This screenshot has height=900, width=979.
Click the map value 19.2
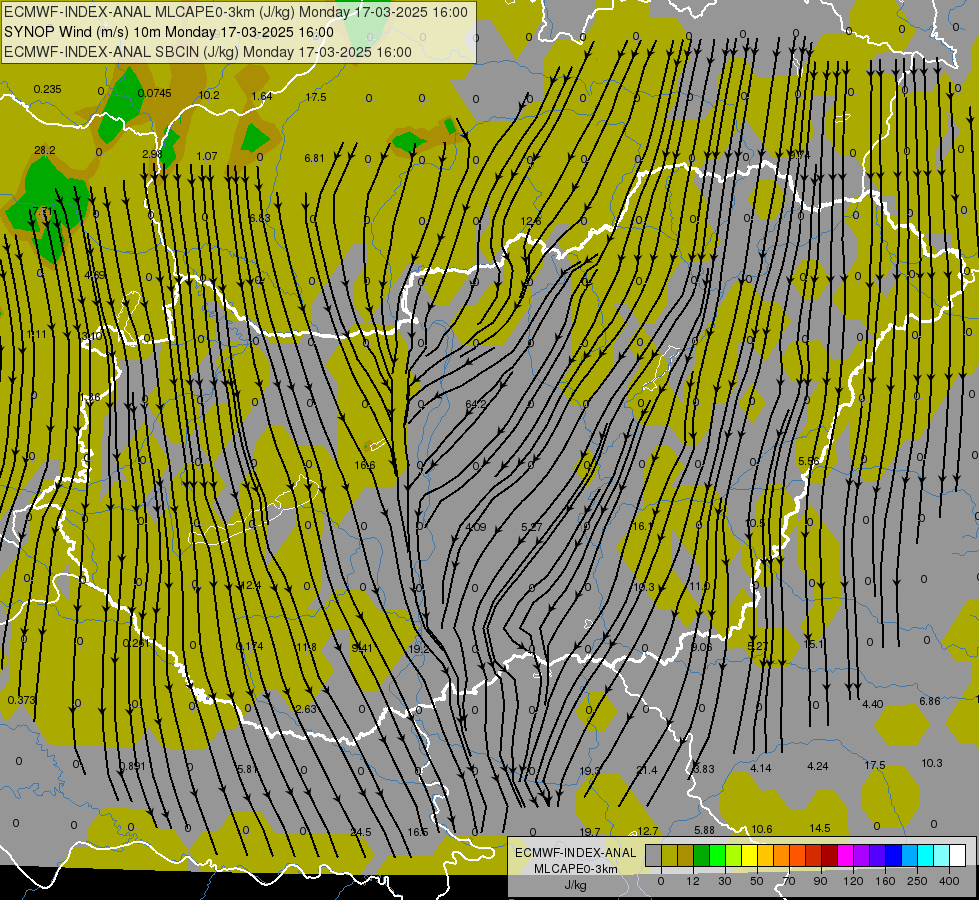pos(418,649)
